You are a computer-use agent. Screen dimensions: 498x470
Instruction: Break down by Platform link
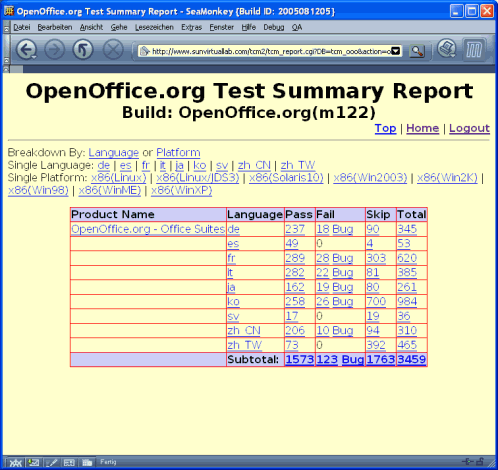coord(178,153)
